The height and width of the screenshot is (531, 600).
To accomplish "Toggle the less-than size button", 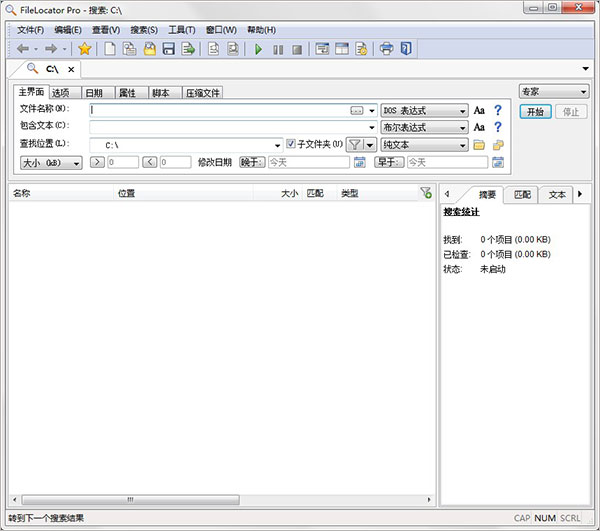I will 150,162.
